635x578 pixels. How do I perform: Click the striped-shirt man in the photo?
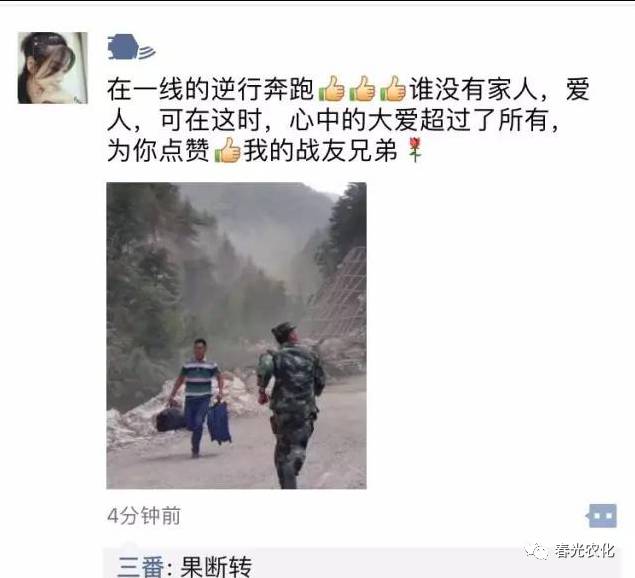point(197,397)
